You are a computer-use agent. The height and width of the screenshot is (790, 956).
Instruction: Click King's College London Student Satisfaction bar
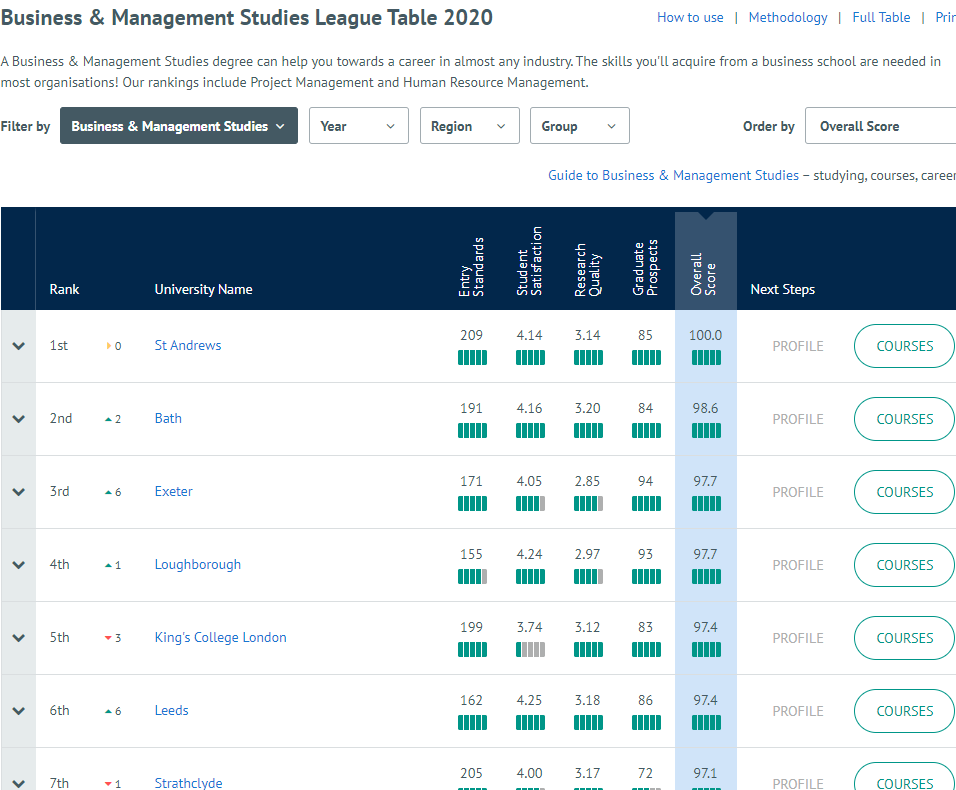pyautogui.click(x=530, y=650)
